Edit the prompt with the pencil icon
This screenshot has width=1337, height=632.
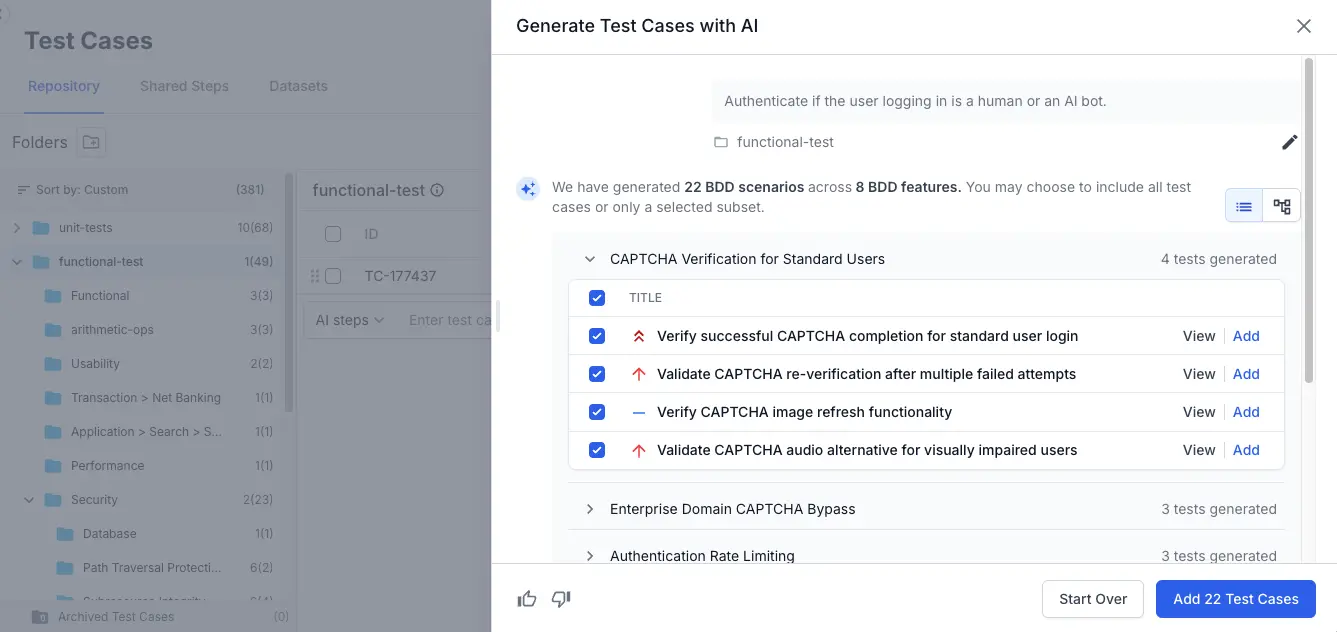point(1290,142)
